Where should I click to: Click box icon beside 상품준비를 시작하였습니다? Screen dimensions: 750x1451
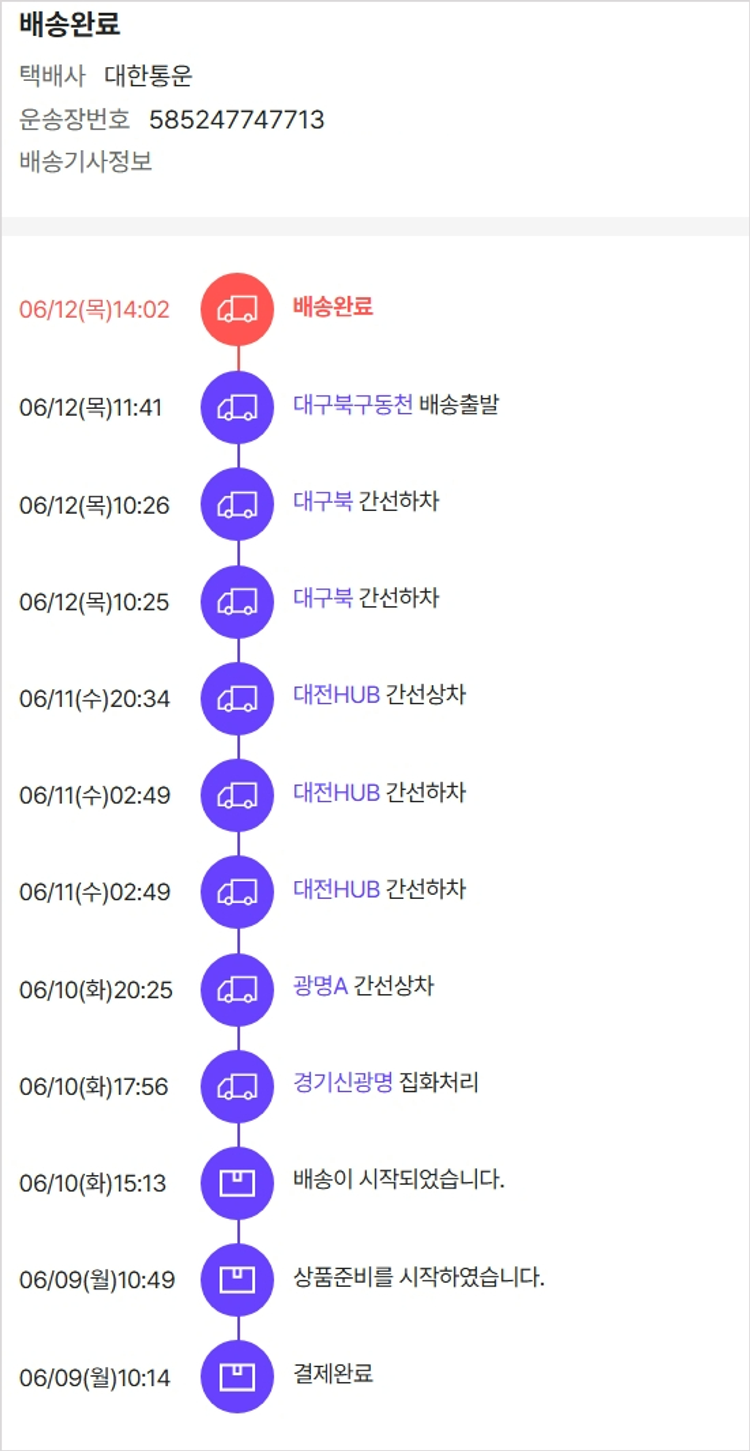tap(237, 1280)
